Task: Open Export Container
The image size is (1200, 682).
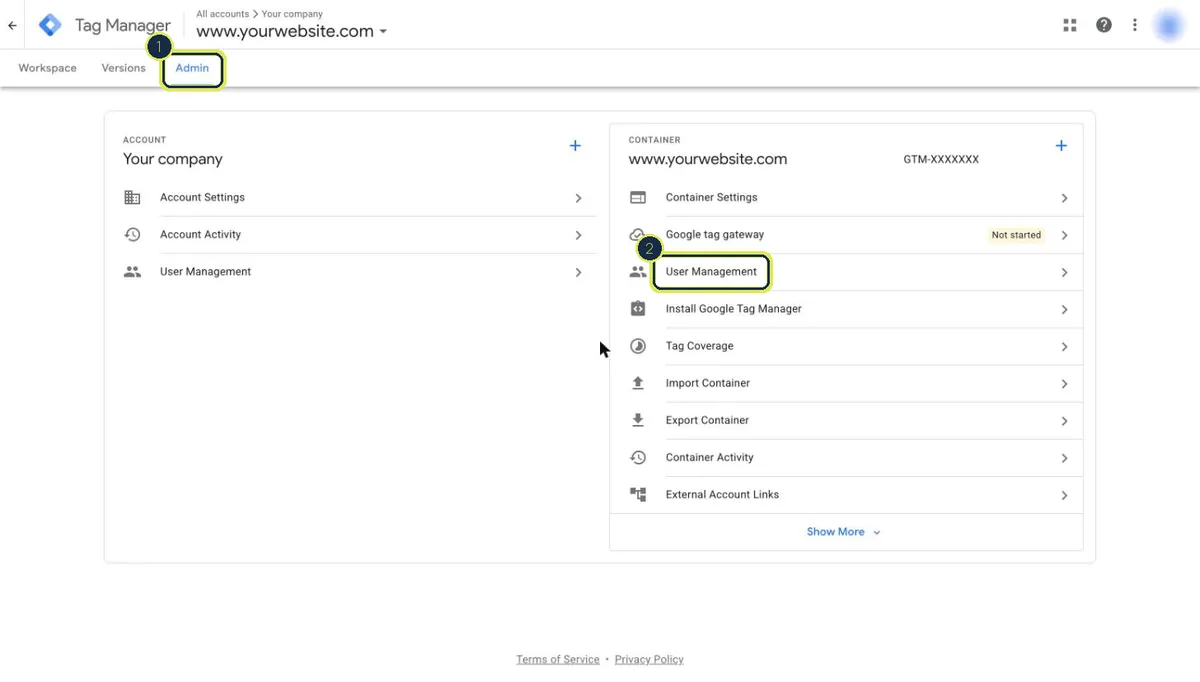Action: pyautogui.click(x=846, y=420)
